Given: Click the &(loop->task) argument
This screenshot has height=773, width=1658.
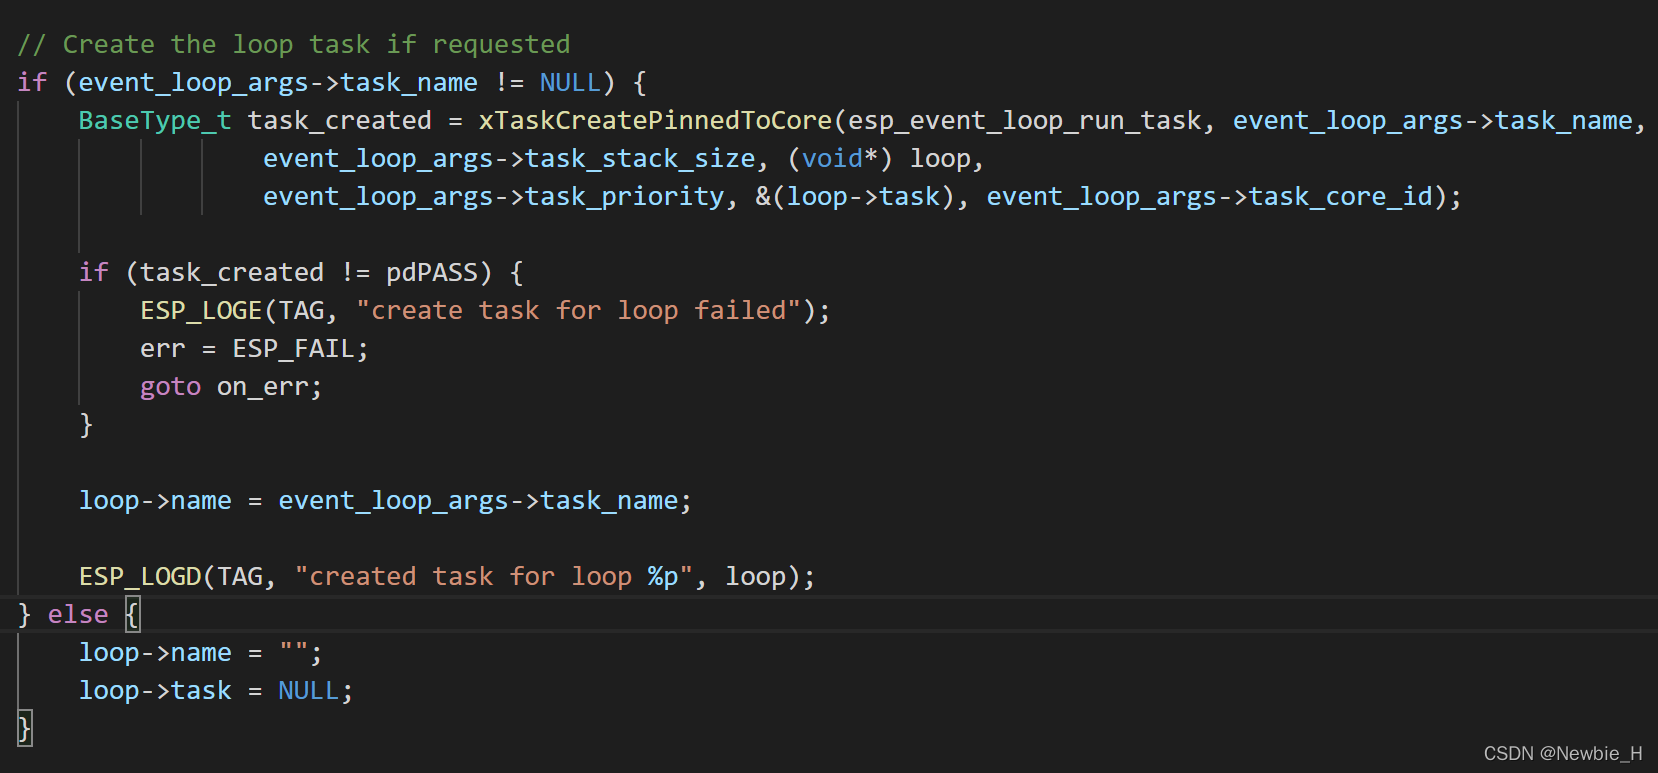Looking at the screenshot, I should tap(855, 197).
